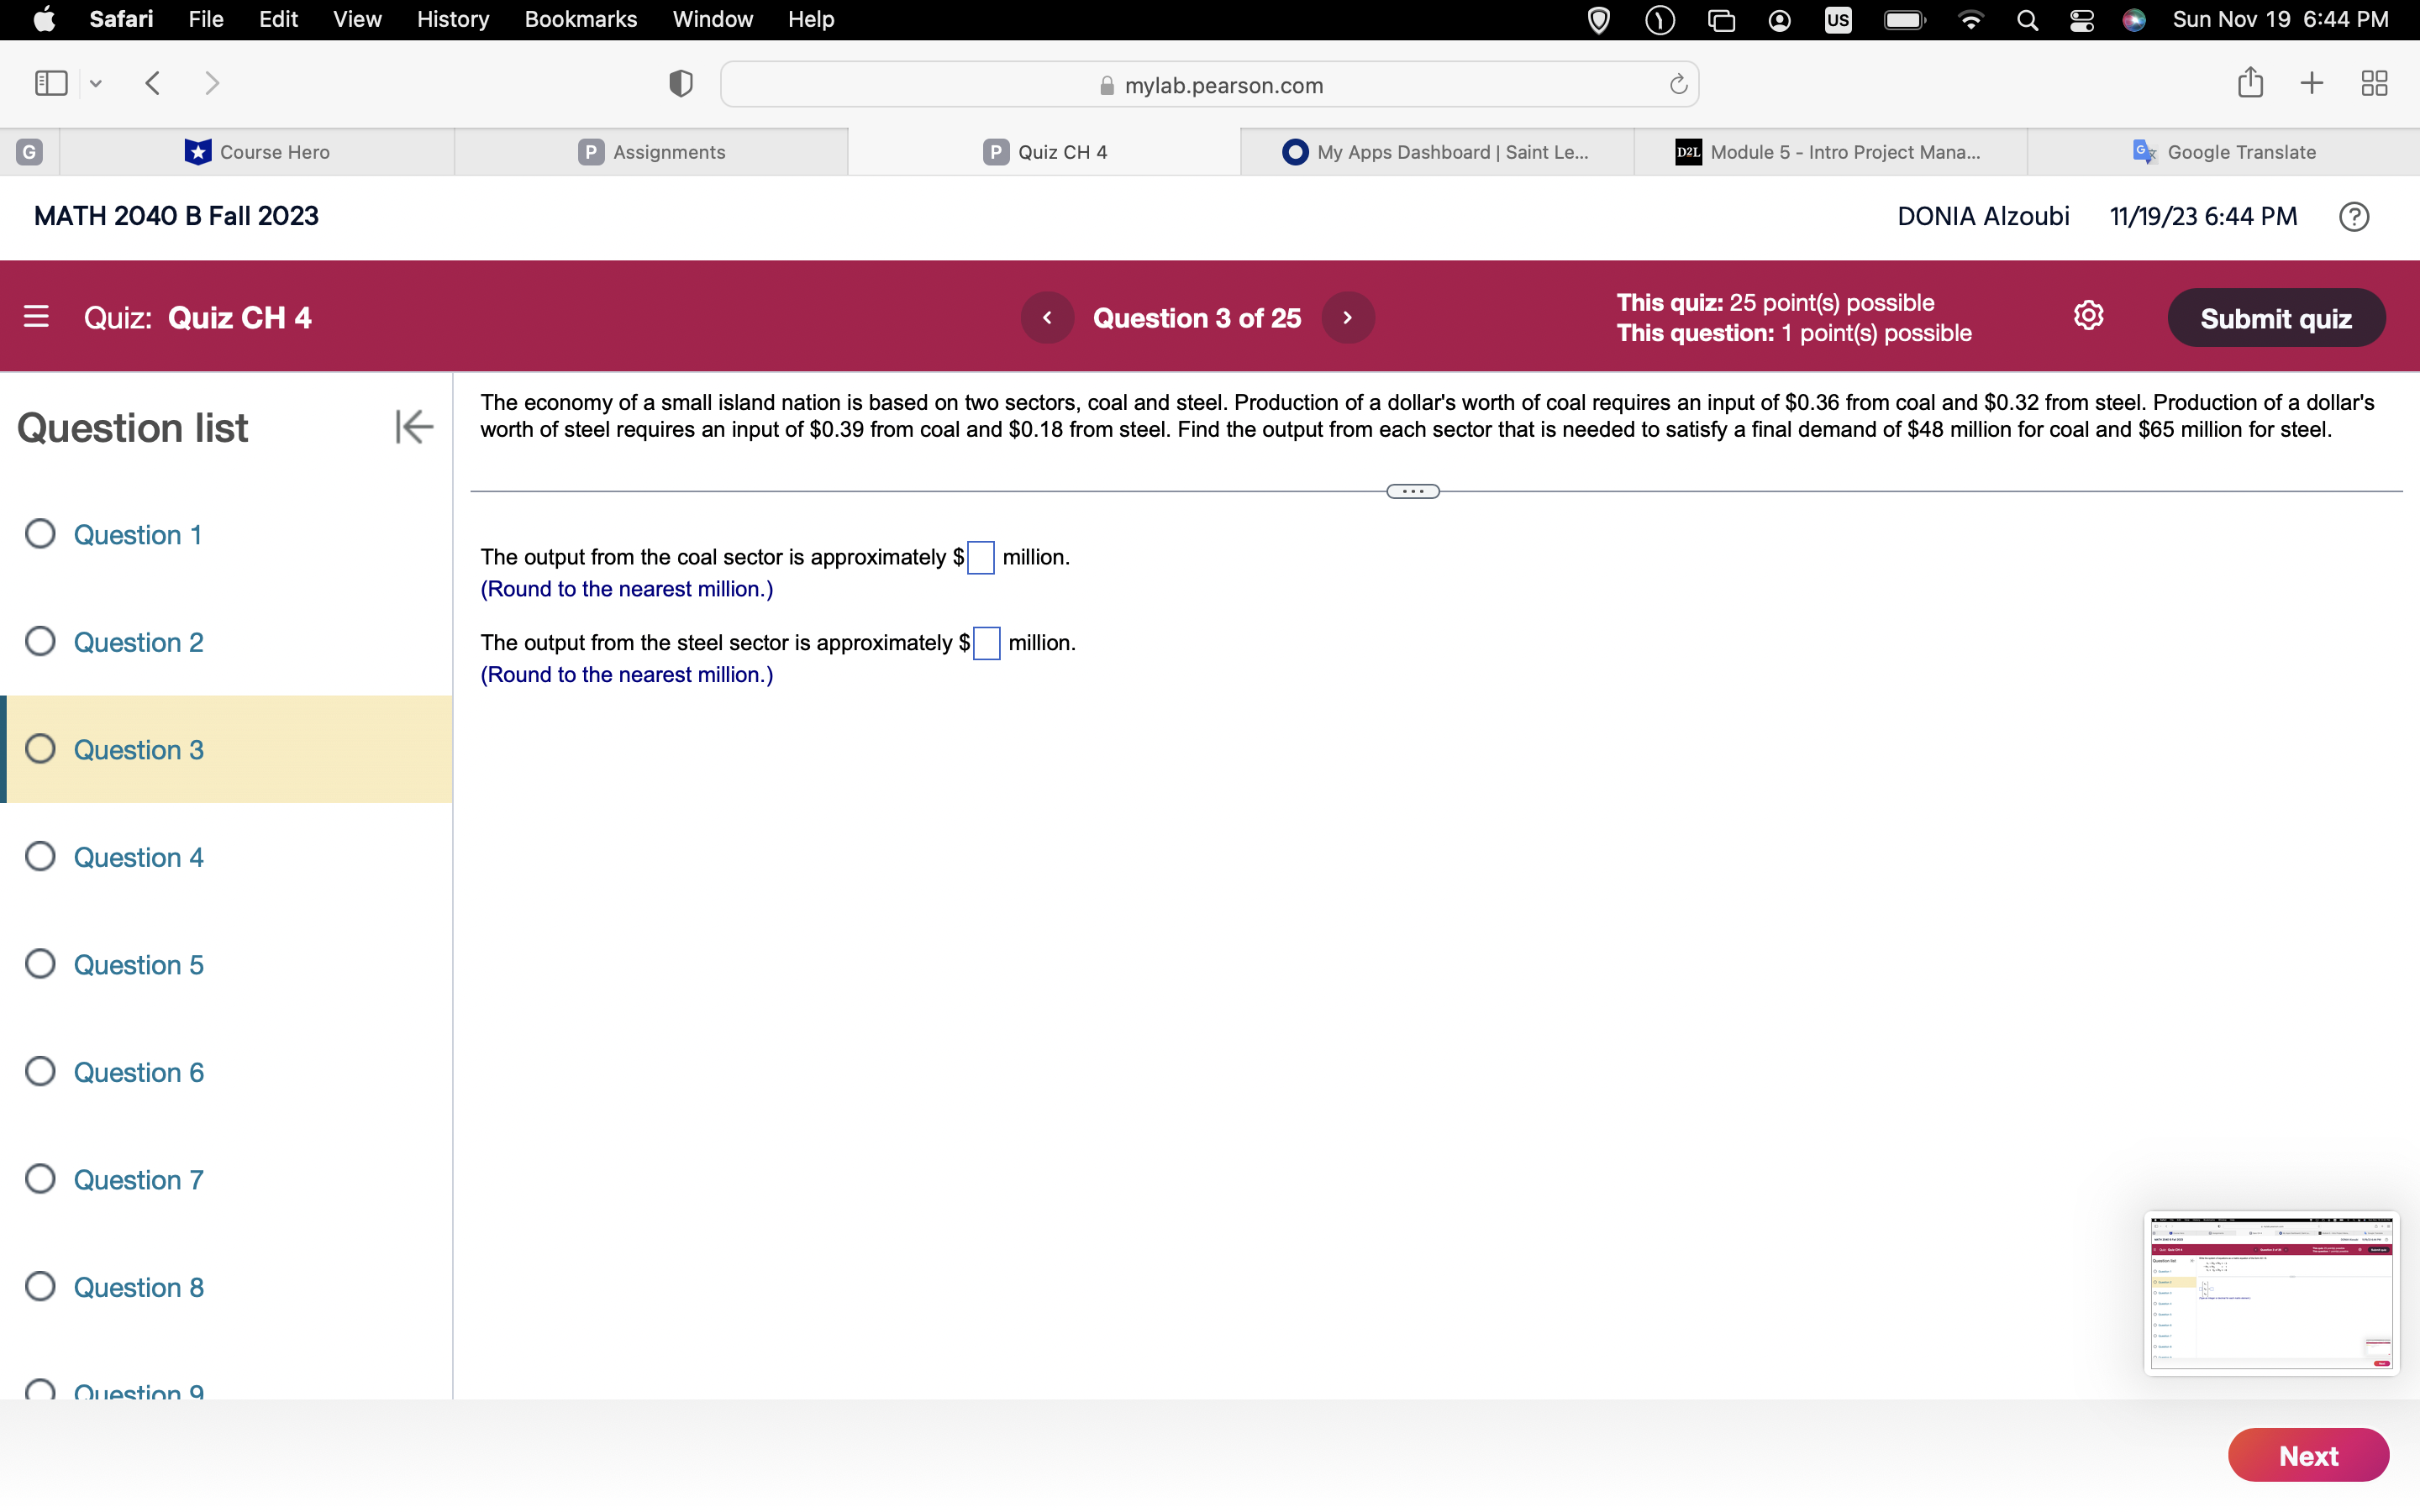This screenshot has height=1512, width=2420.
Task: Click the coal sector answer box
Action: point(981,558)
